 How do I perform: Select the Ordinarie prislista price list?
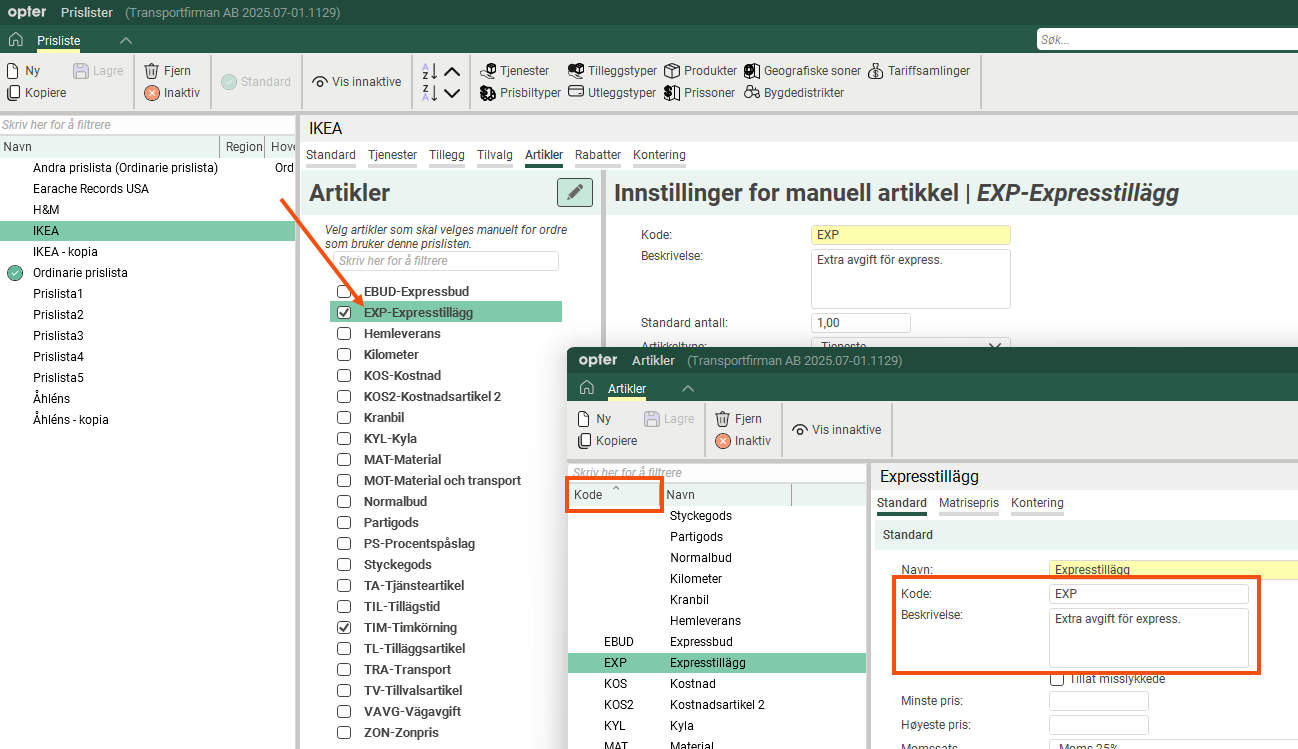pyautogui.click(x=80, y=273)
